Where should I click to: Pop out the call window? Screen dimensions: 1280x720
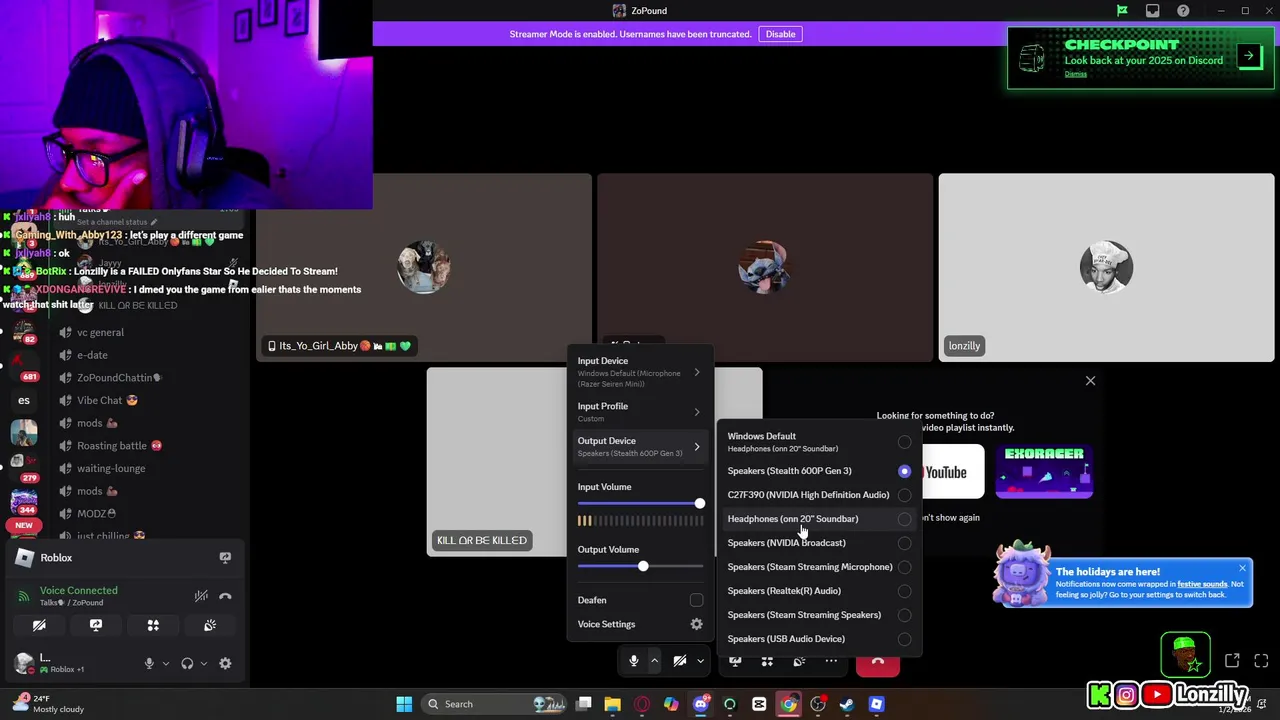pyautogui.click(x=1232, y=661)
